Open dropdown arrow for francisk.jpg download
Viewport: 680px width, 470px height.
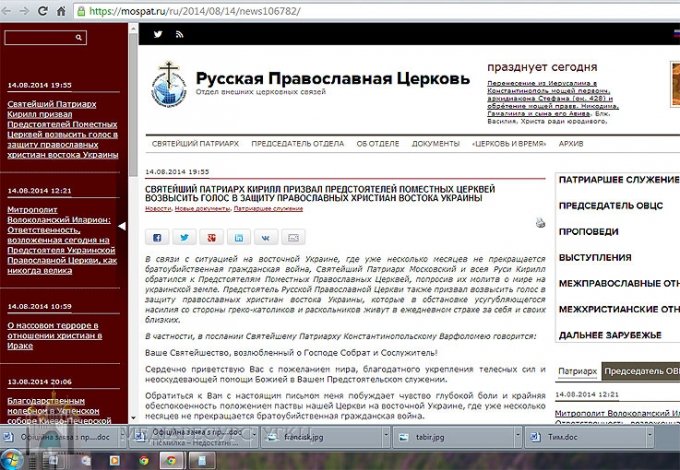tap(386, 434)
